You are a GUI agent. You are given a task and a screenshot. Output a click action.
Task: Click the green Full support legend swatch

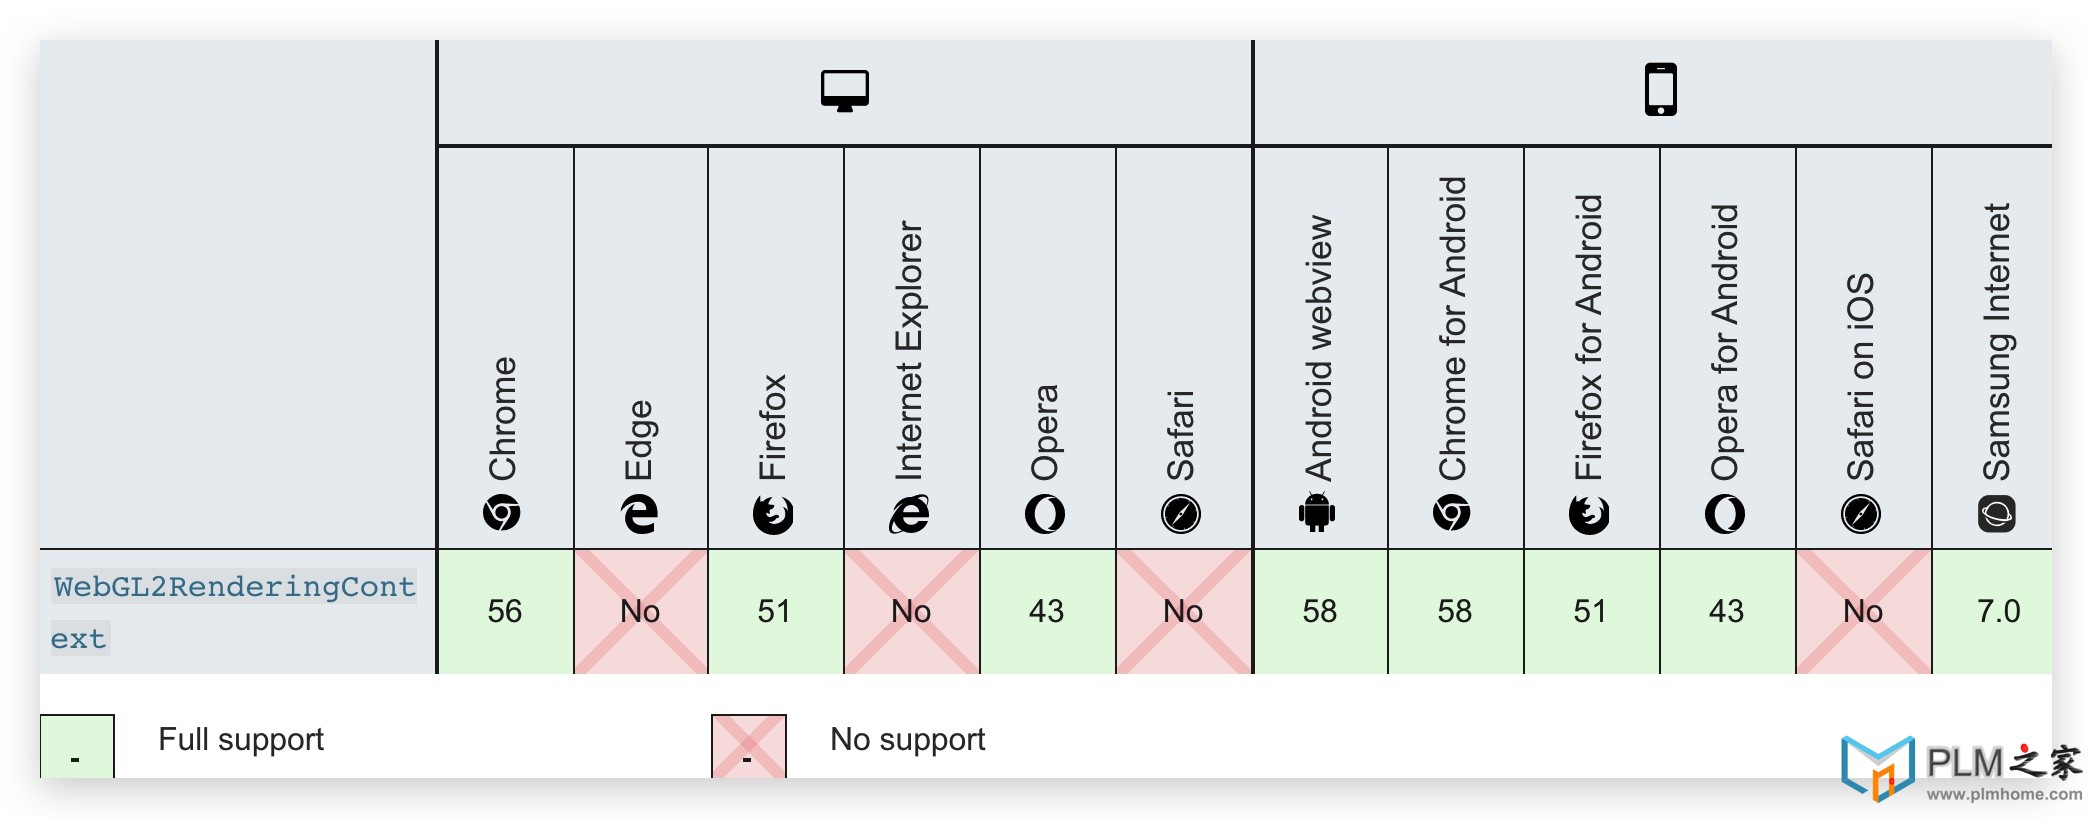pyautogui.click(x=77, y=746)
